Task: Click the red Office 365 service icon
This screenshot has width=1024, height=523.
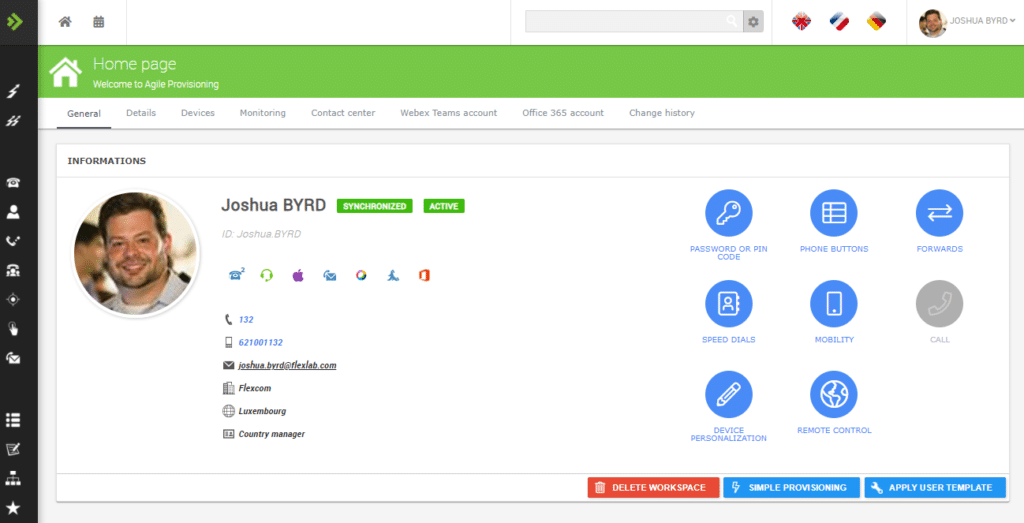Action: coord(424,275)
